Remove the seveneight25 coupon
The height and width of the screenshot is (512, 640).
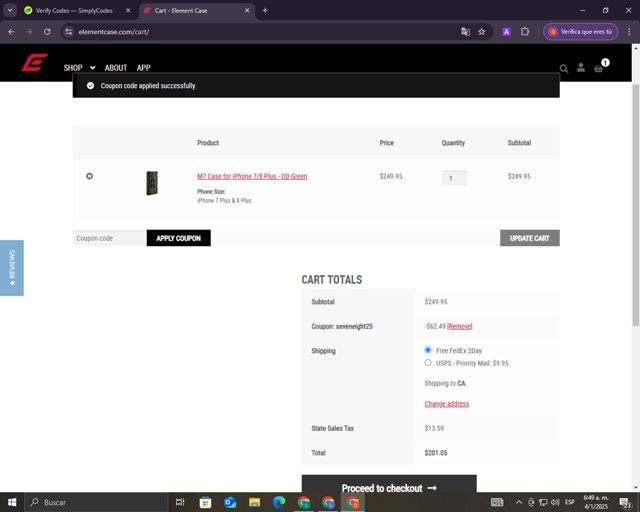tap(460, 326)
